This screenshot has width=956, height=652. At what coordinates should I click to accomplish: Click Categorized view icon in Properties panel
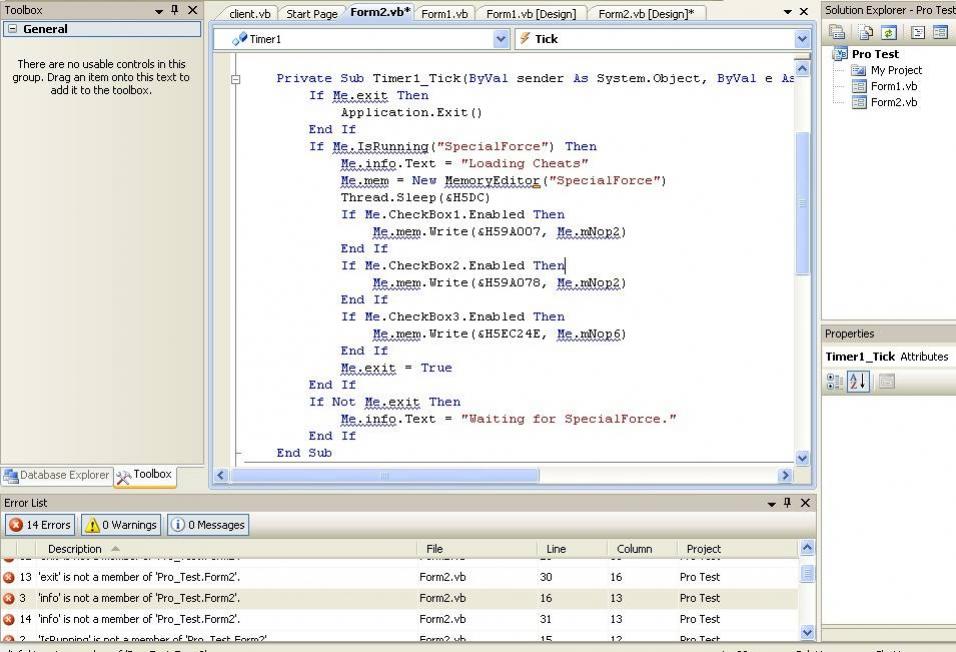point(834,382)
